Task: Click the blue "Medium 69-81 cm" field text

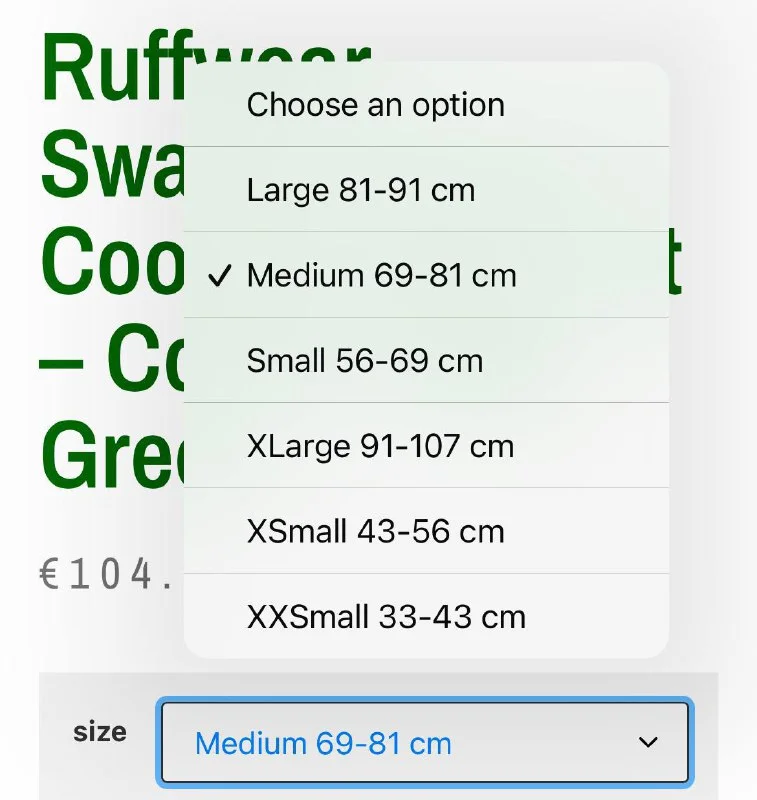Action: (323, 744)
